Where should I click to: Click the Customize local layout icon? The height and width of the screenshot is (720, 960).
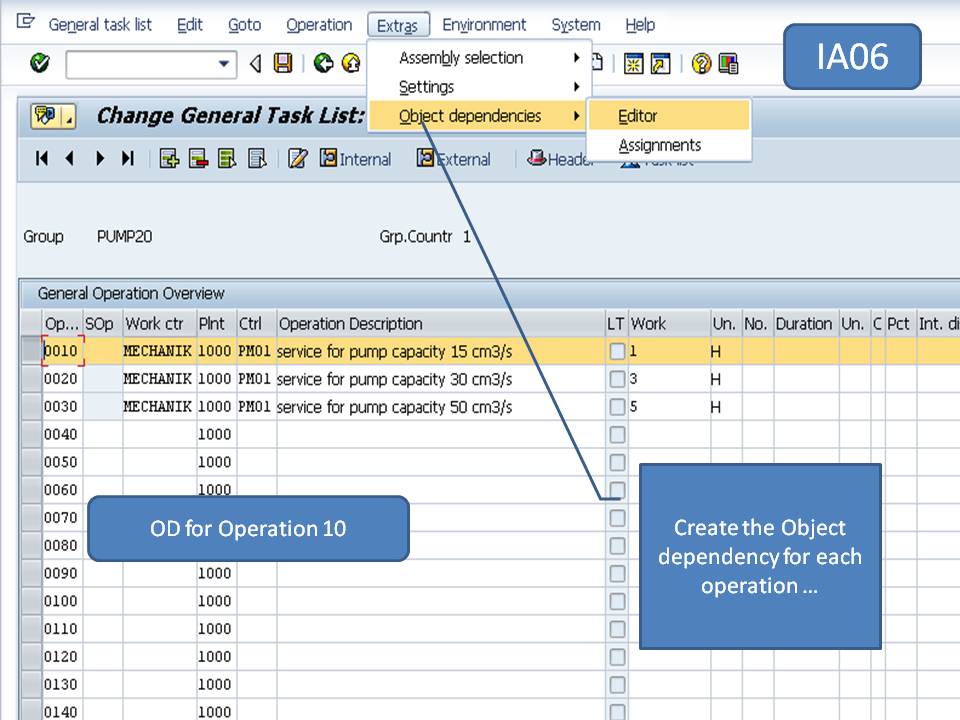coord(729,63)
